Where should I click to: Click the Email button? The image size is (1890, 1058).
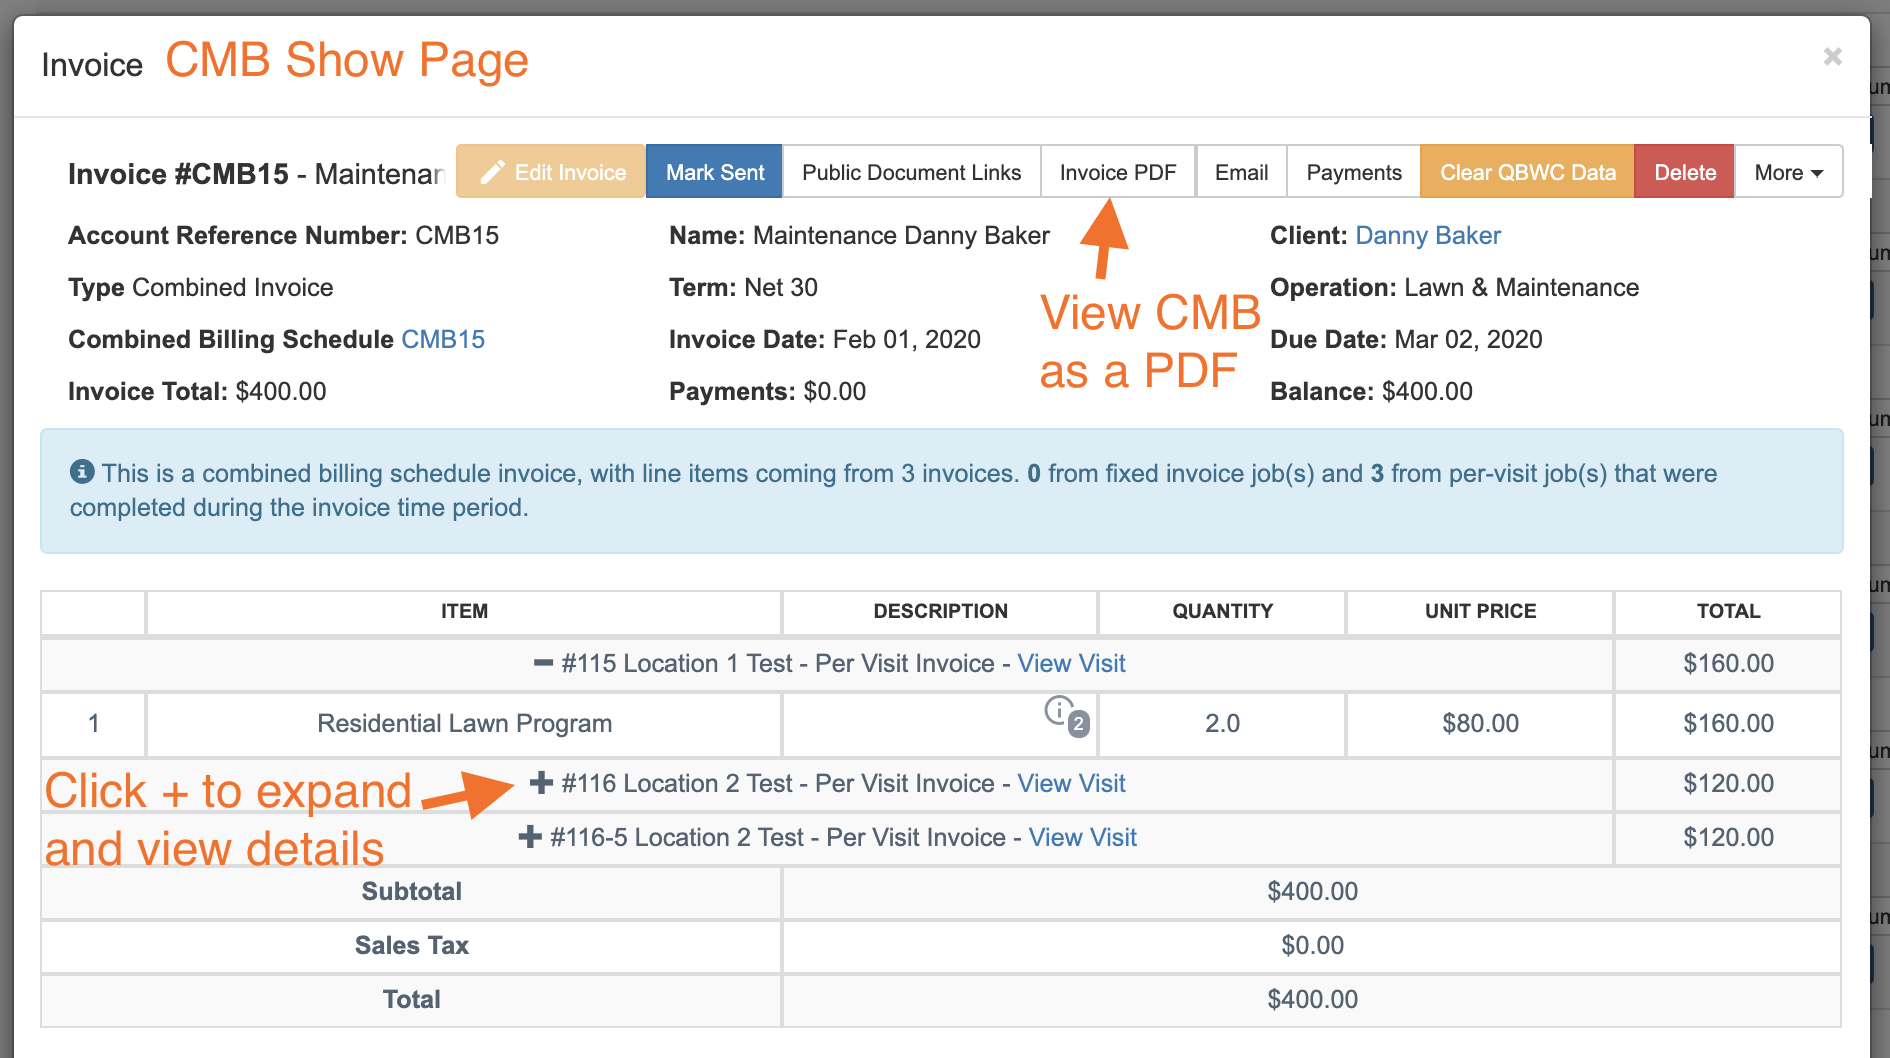(1241, 173)
